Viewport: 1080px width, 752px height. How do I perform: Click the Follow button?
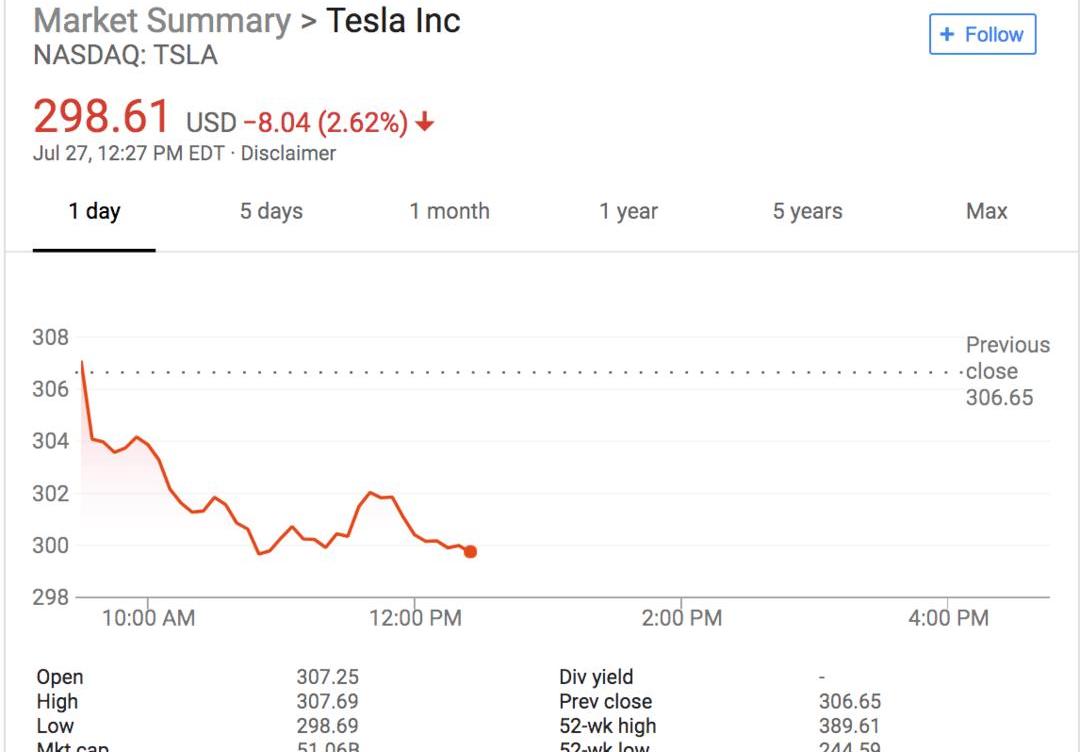pos(982,35)
